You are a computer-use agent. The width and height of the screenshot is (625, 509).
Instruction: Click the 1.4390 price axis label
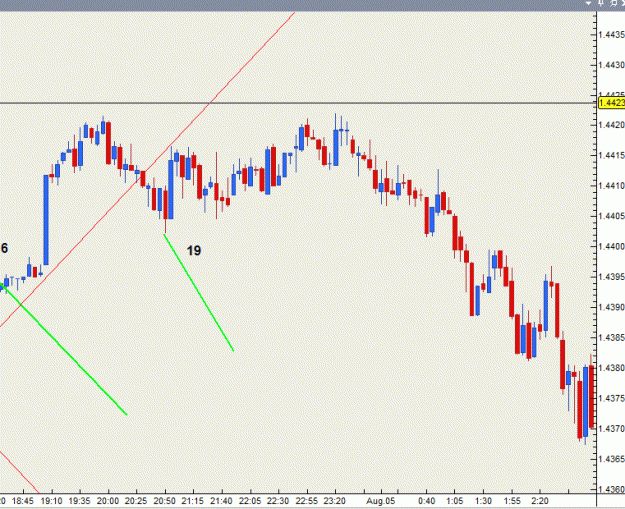[x=611, y=307]
